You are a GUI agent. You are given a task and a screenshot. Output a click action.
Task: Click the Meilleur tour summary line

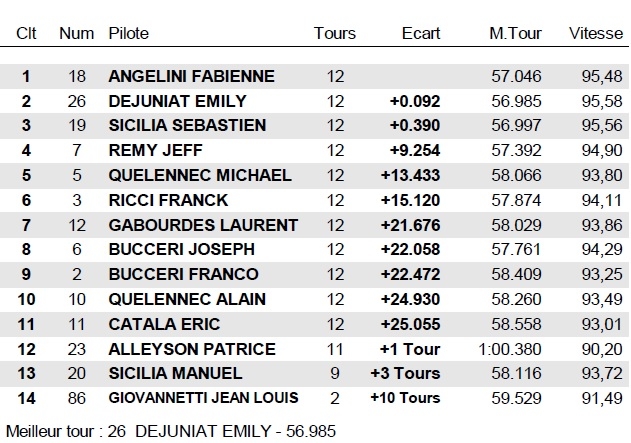171,431
